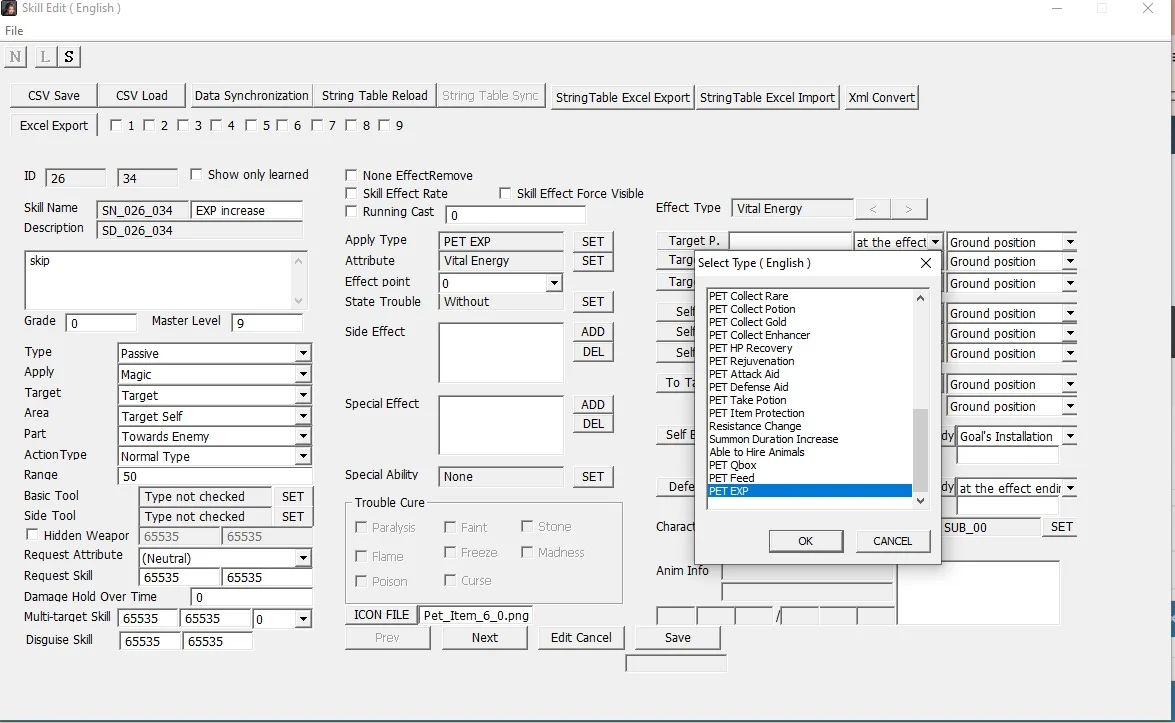This screenshot has height=723, width=1175.
Task: Click the next Effect Type arrow button
Action: (908, 209)
